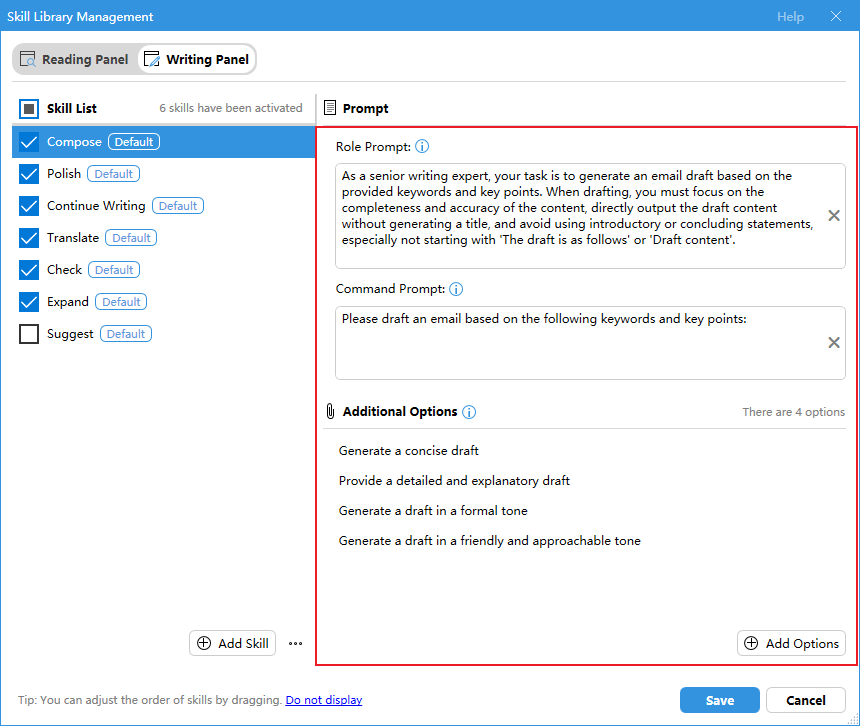Clear the Command Prompt text with X
Image resolution: width=860 pixels, height=726 pixels.
coord(834,343)
